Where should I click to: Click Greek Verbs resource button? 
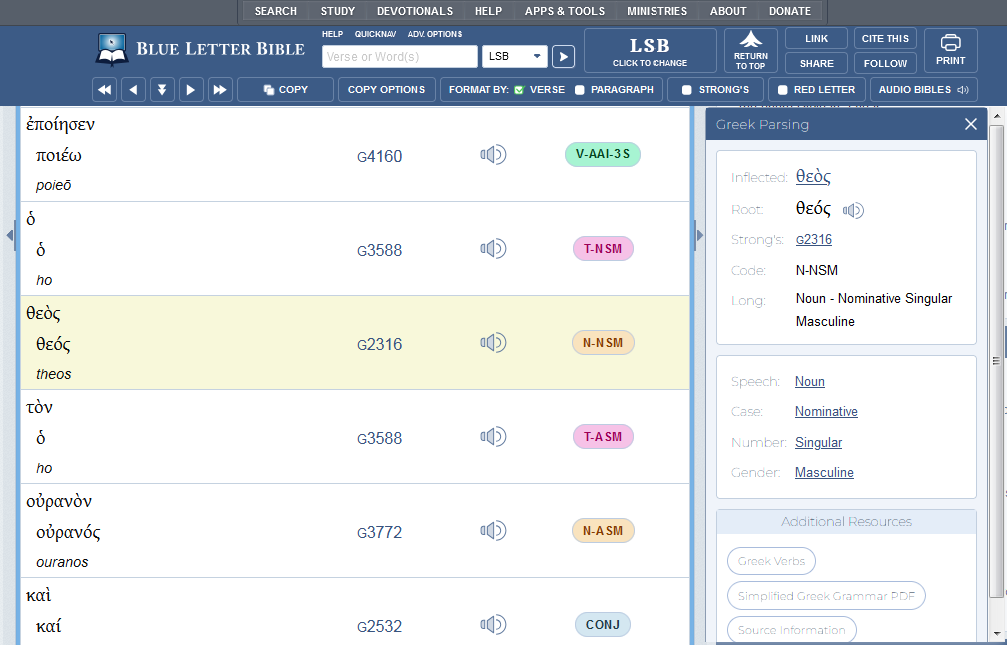[771, 561]
